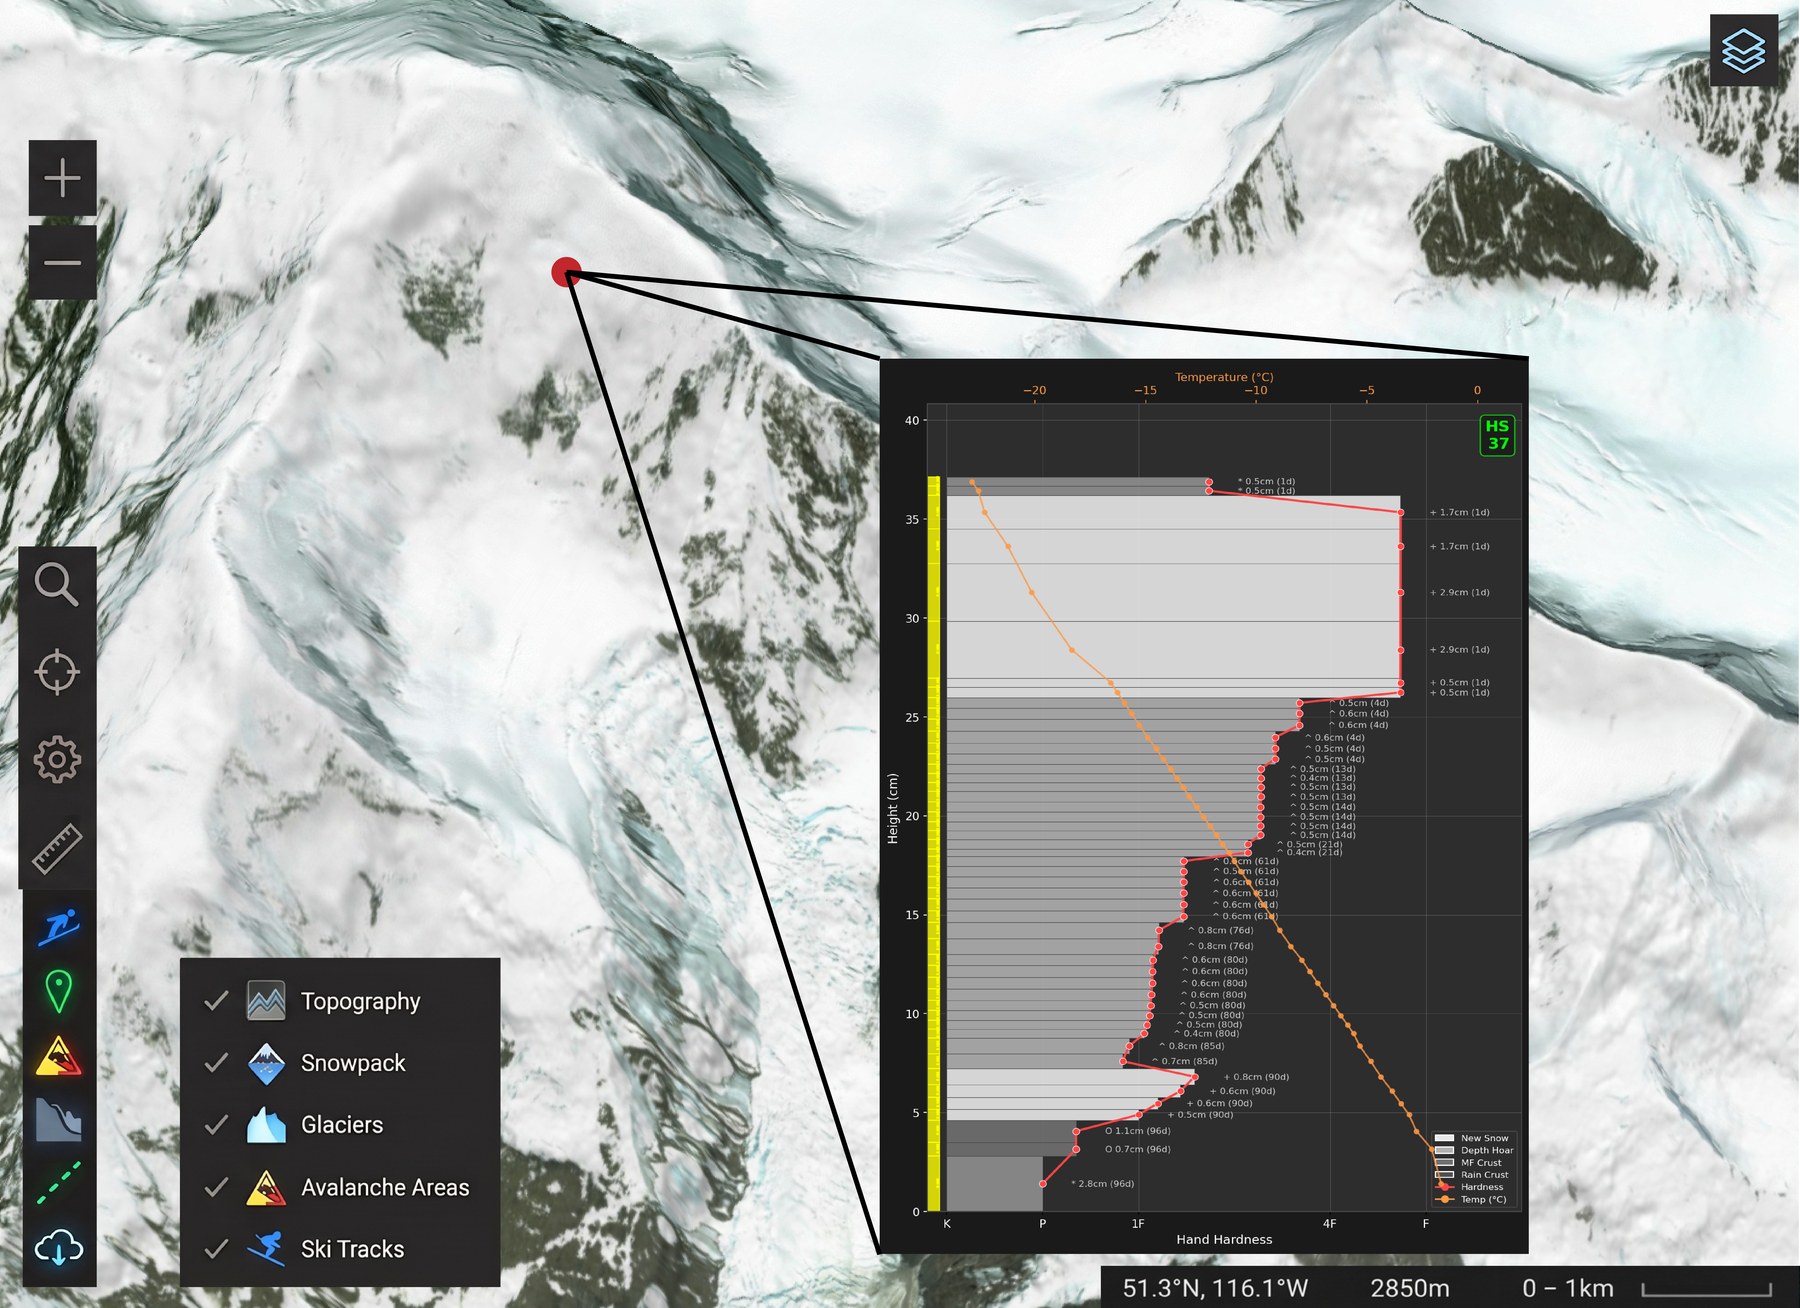The image size is (1800, 1308).
Task: Activate the crosshair locate tool
Action: point(57,672)
